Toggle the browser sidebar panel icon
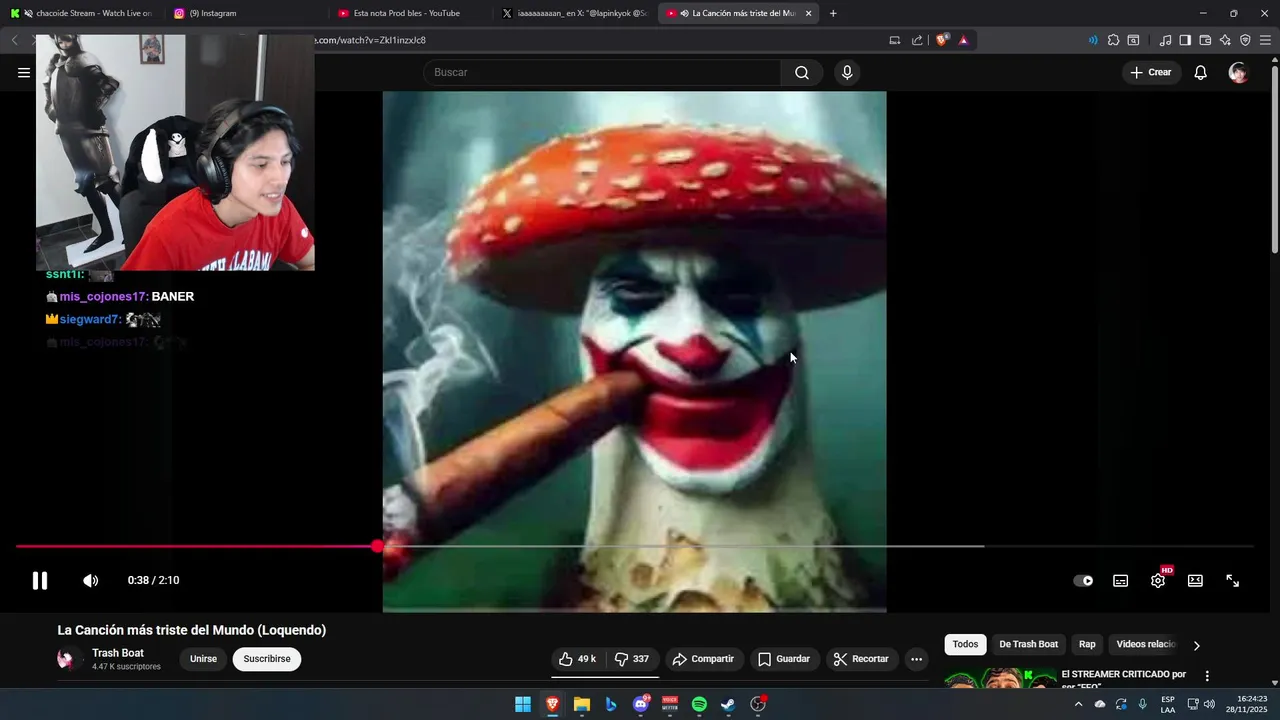Viewport: 1280px width, 720px height. (1185, 40)
